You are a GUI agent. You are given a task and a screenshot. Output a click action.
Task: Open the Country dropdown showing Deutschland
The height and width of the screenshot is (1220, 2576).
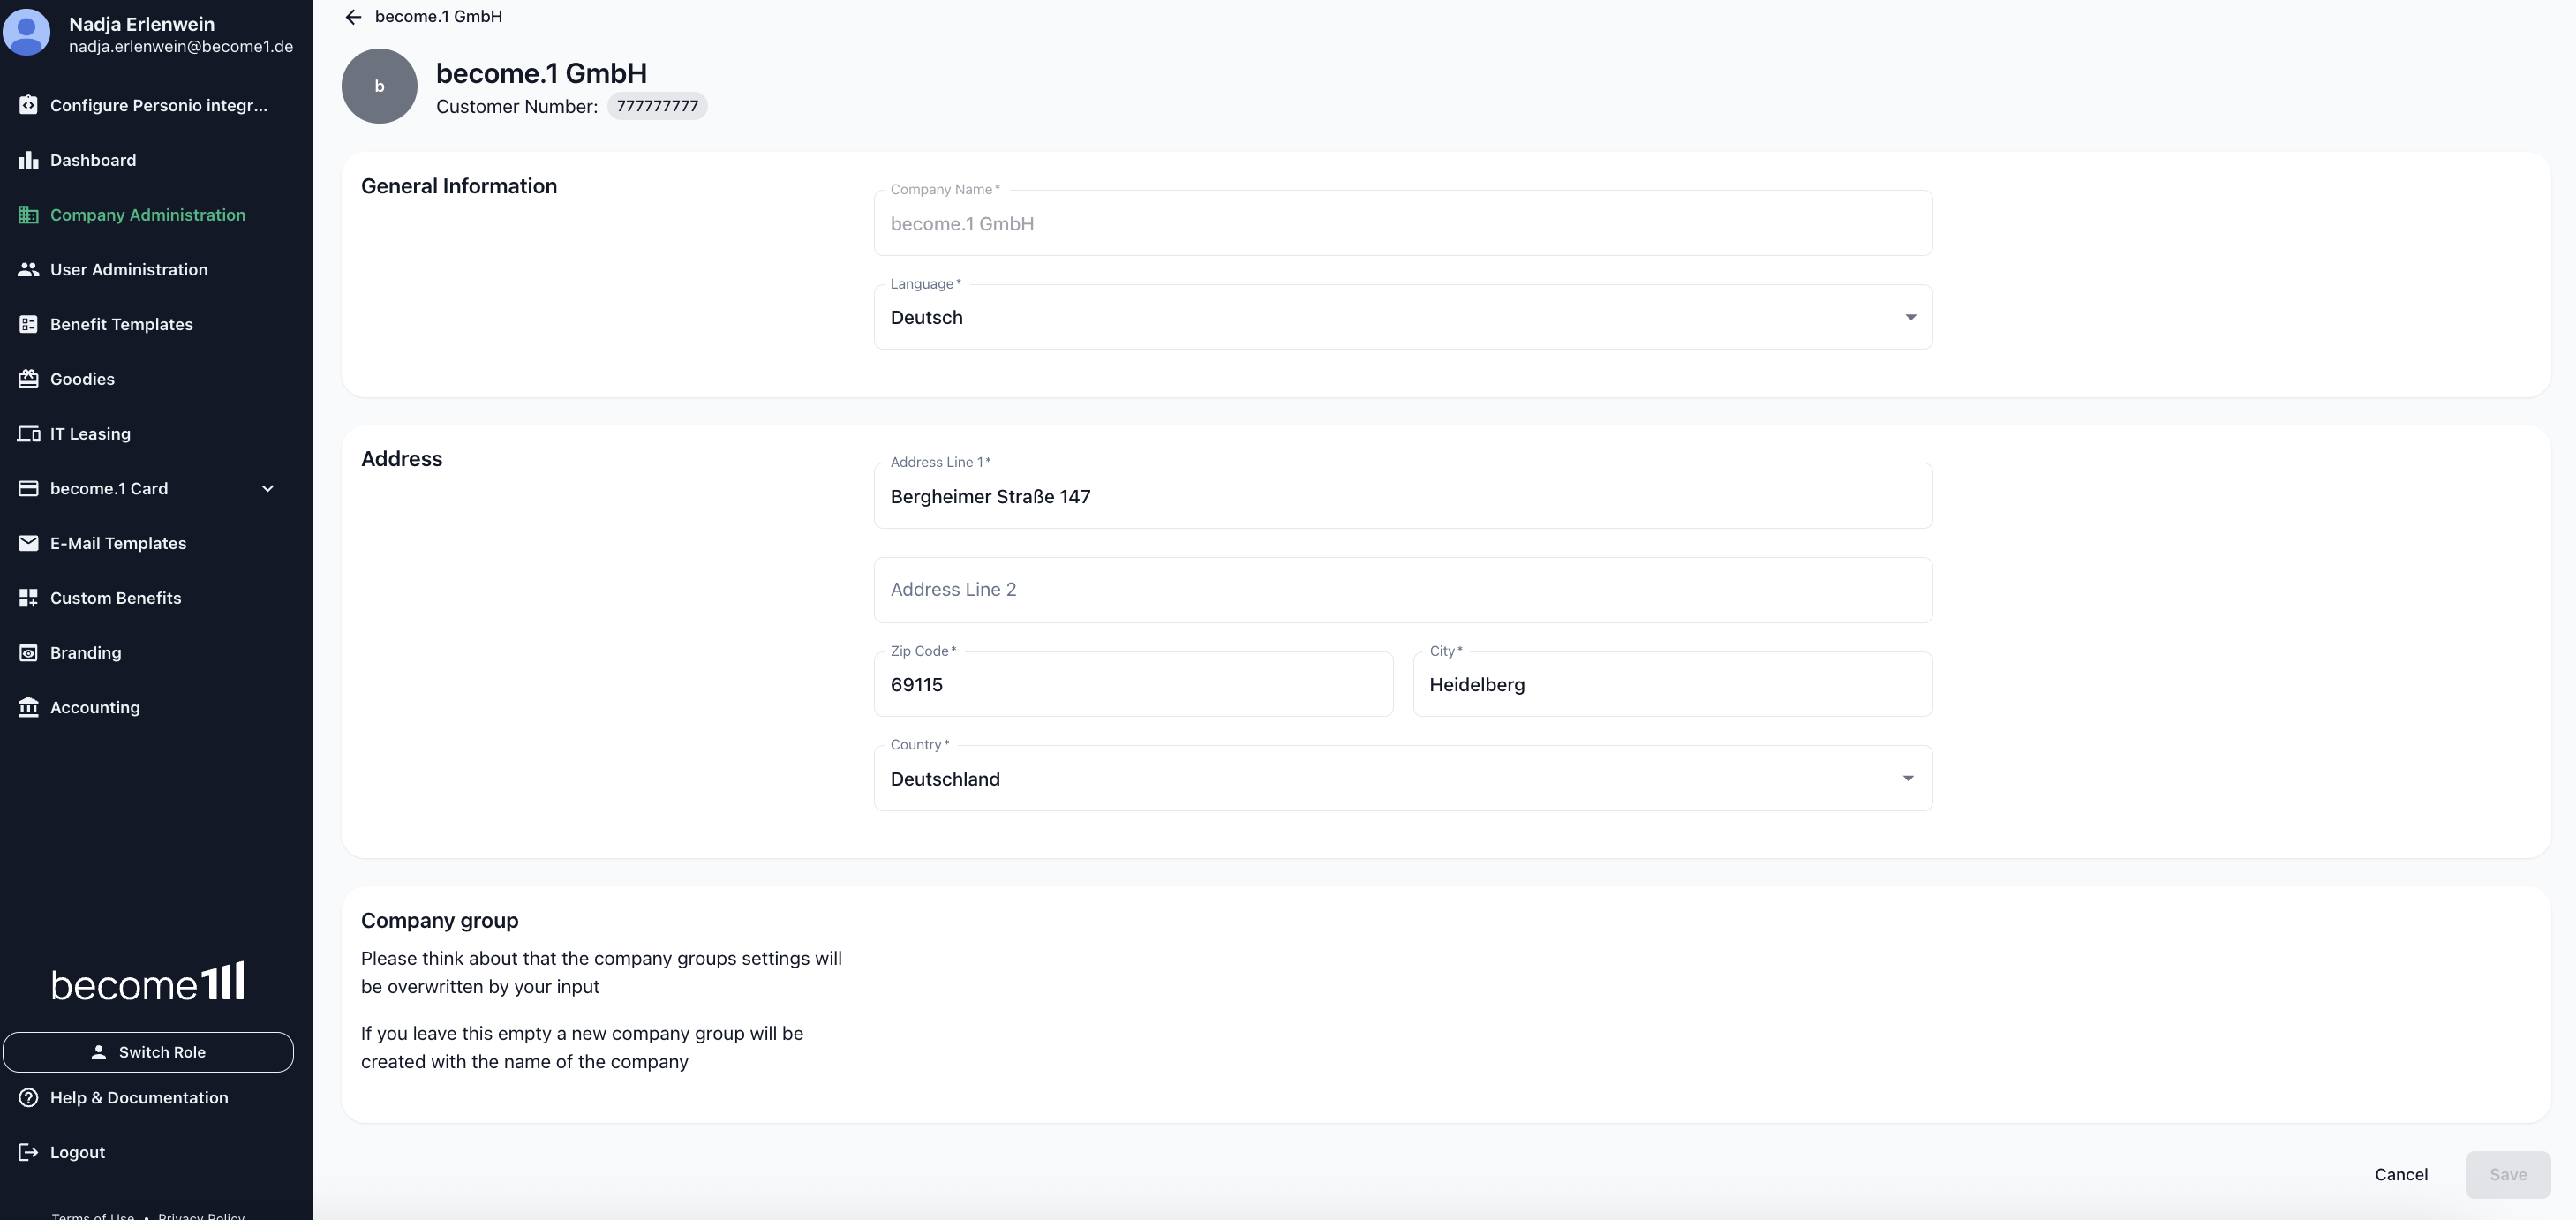point(1403,778)
